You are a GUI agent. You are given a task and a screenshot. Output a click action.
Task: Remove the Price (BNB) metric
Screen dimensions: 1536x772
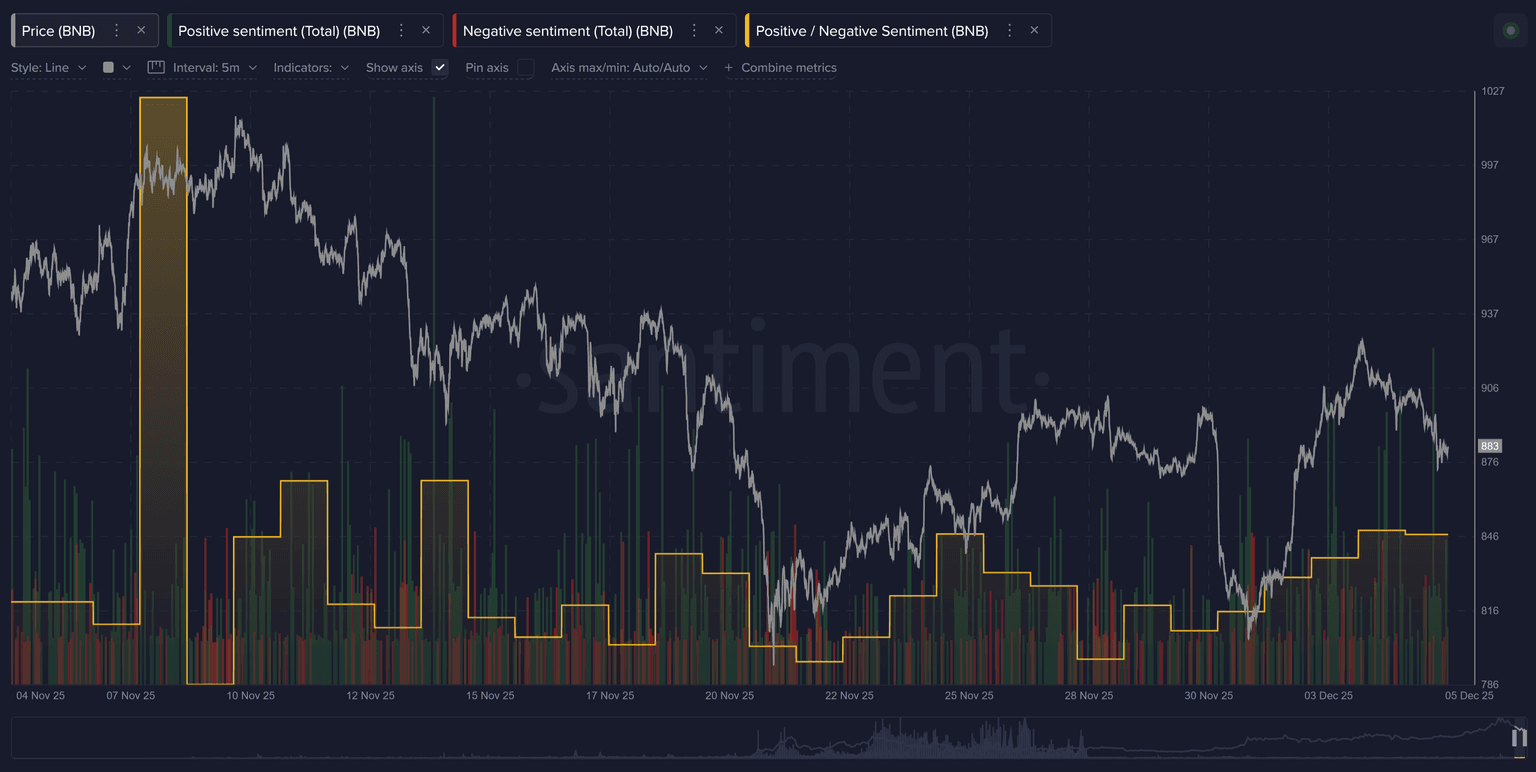[x=141, y=31]
